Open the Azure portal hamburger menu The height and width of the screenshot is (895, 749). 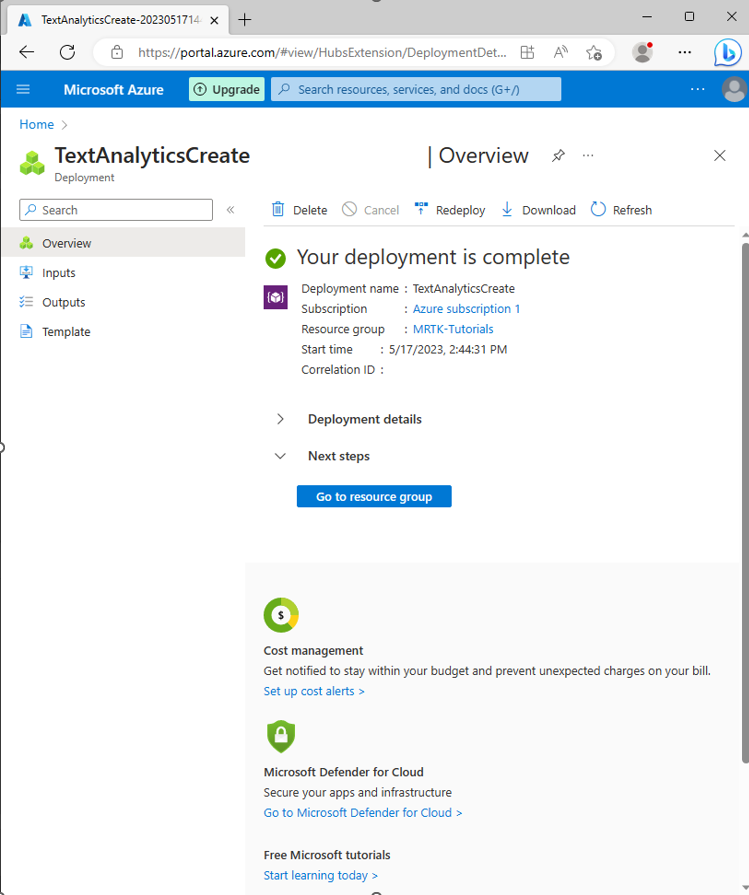[x=23, y=89]
